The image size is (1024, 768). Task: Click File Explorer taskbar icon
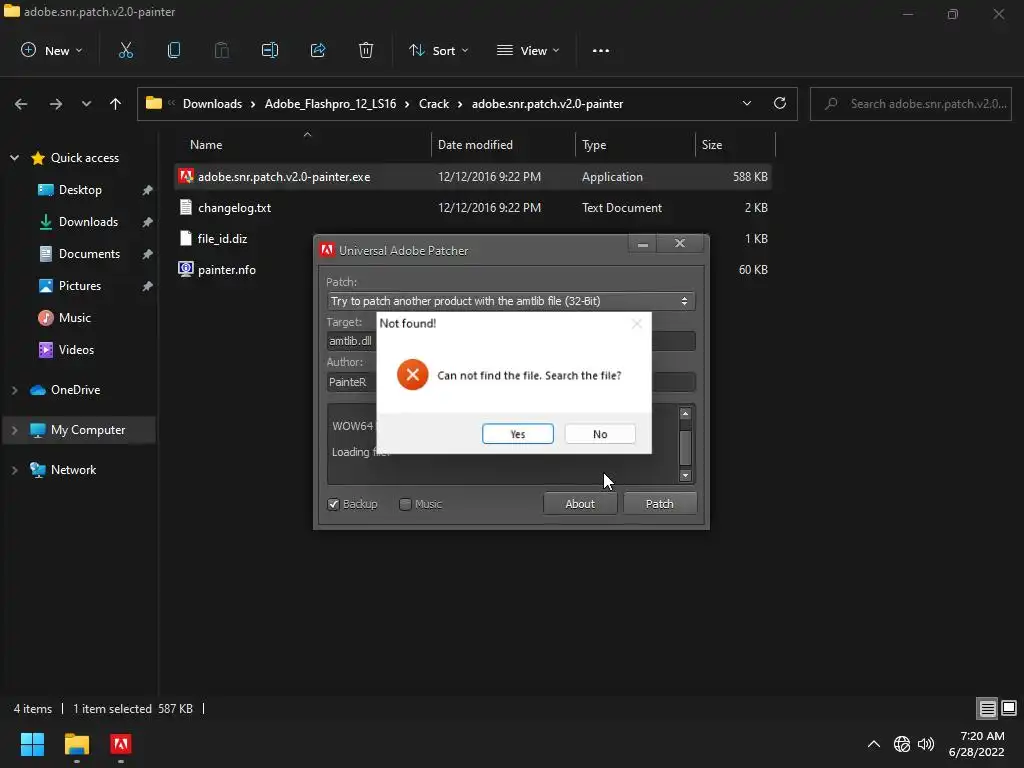tap(76, 744)
